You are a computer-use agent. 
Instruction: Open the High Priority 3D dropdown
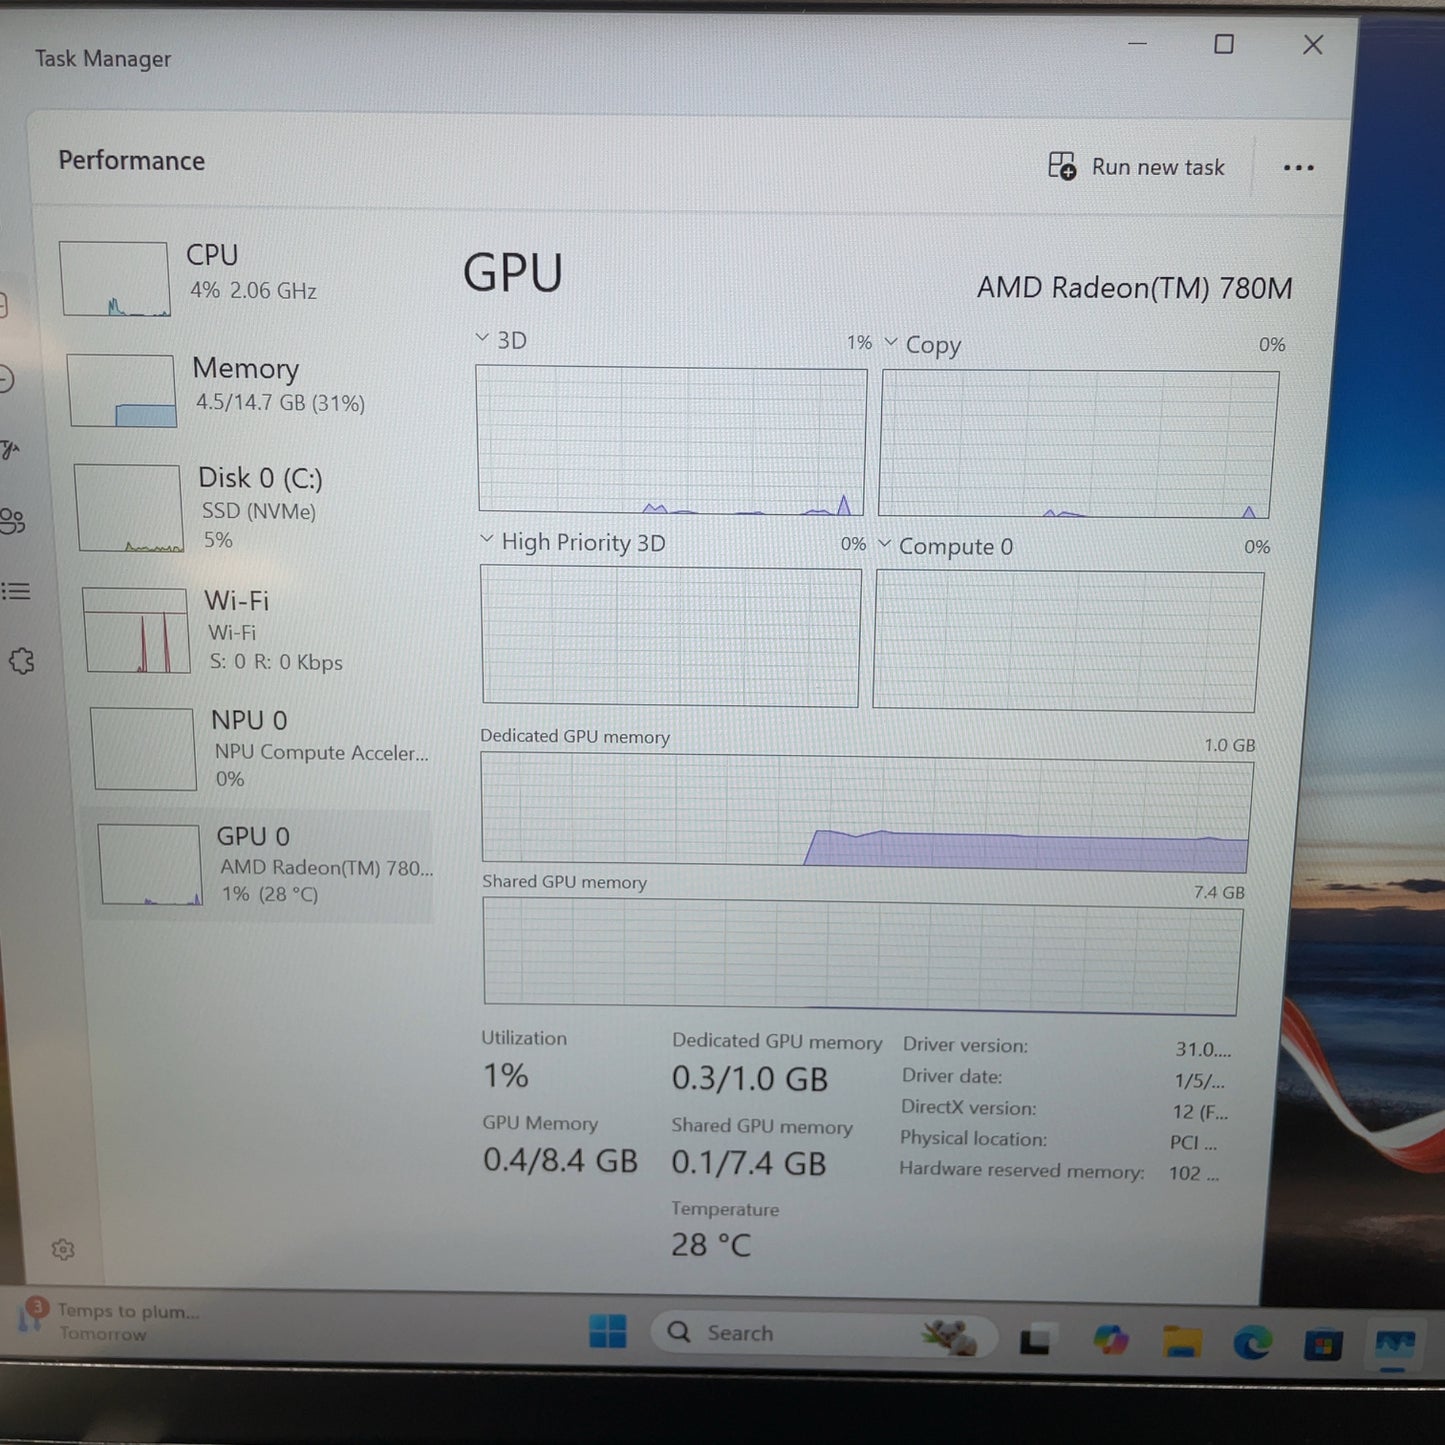click(572, 542)
